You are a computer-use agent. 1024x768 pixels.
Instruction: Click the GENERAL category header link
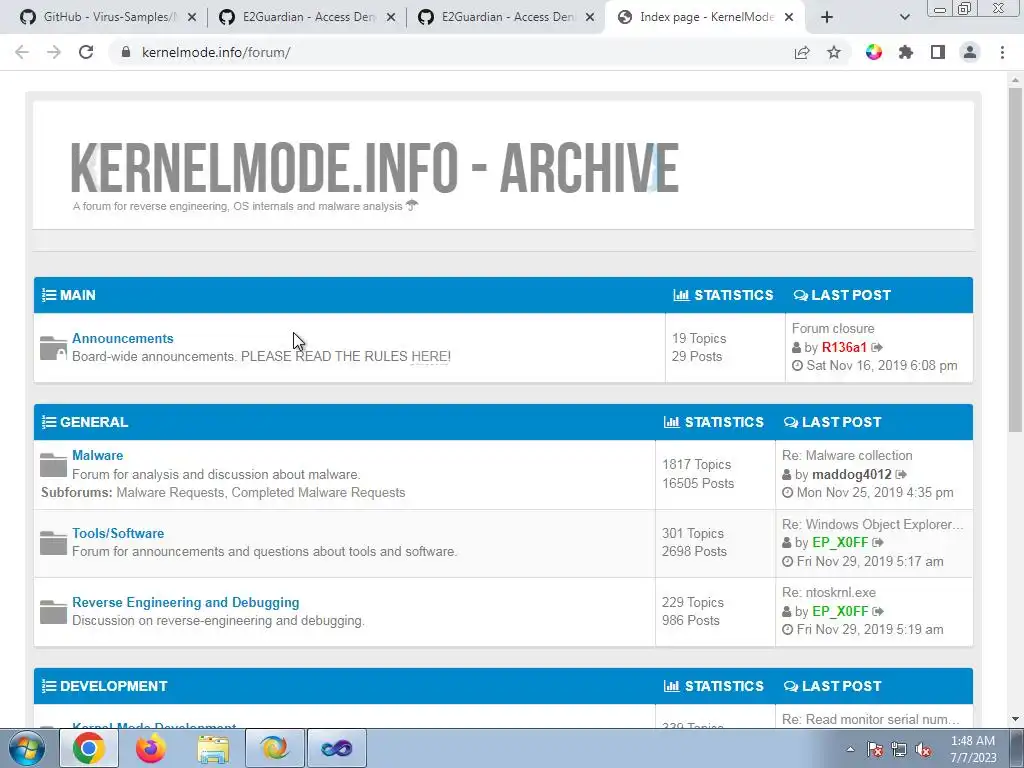click(94, 422)
